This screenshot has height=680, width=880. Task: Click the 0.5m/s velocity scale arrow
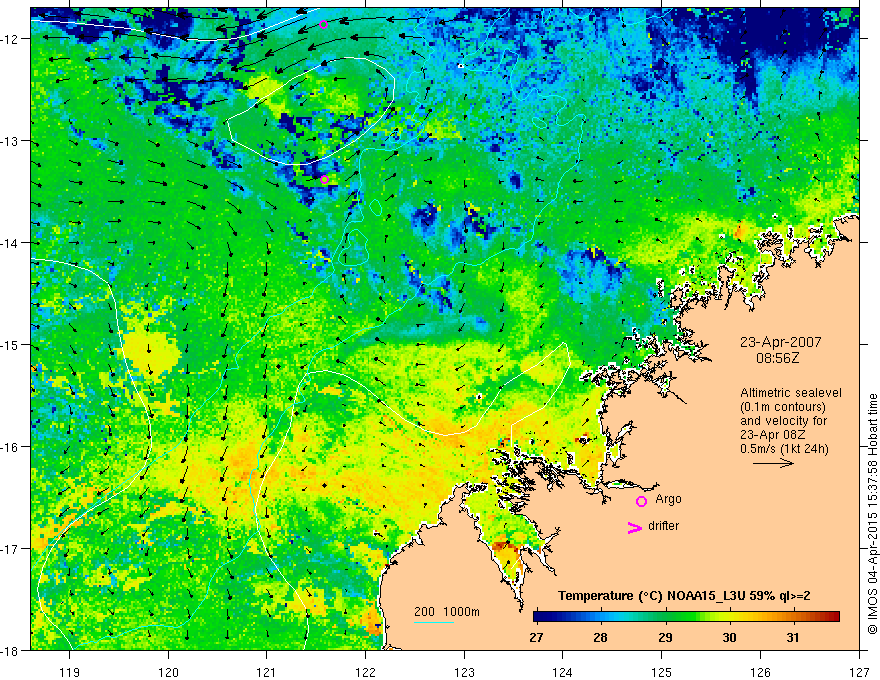[773, 463]
